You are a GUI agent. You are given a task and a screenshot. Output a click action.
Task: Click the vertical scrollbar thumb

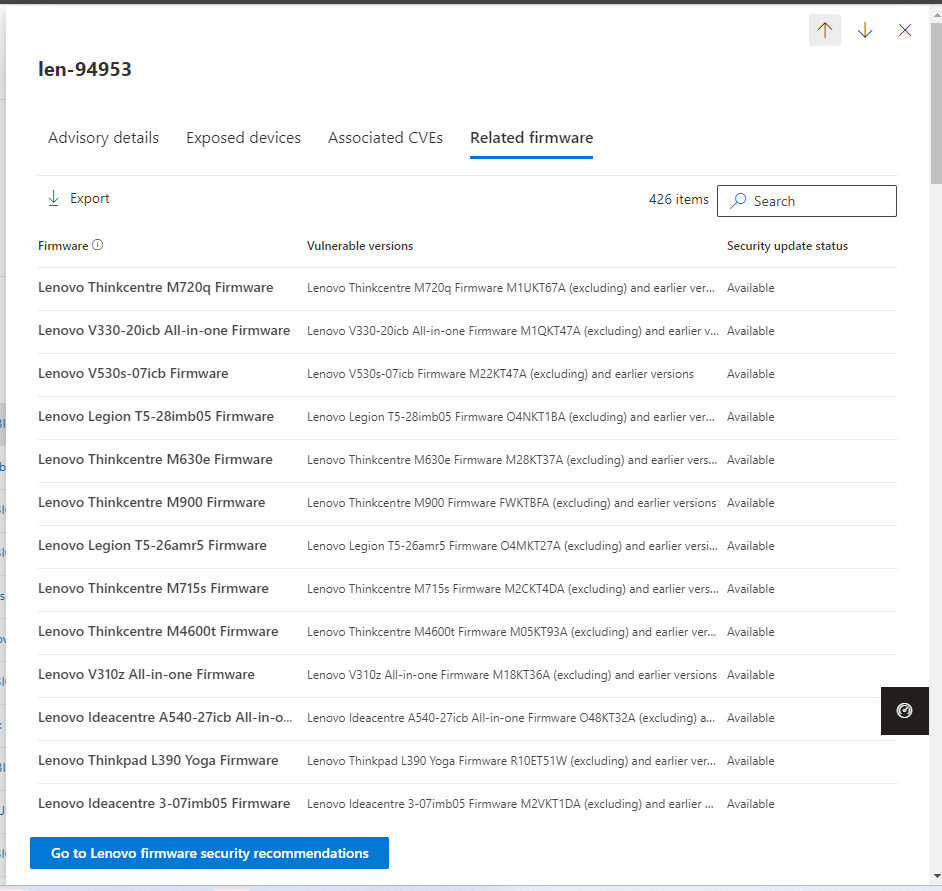pos(936,102)
